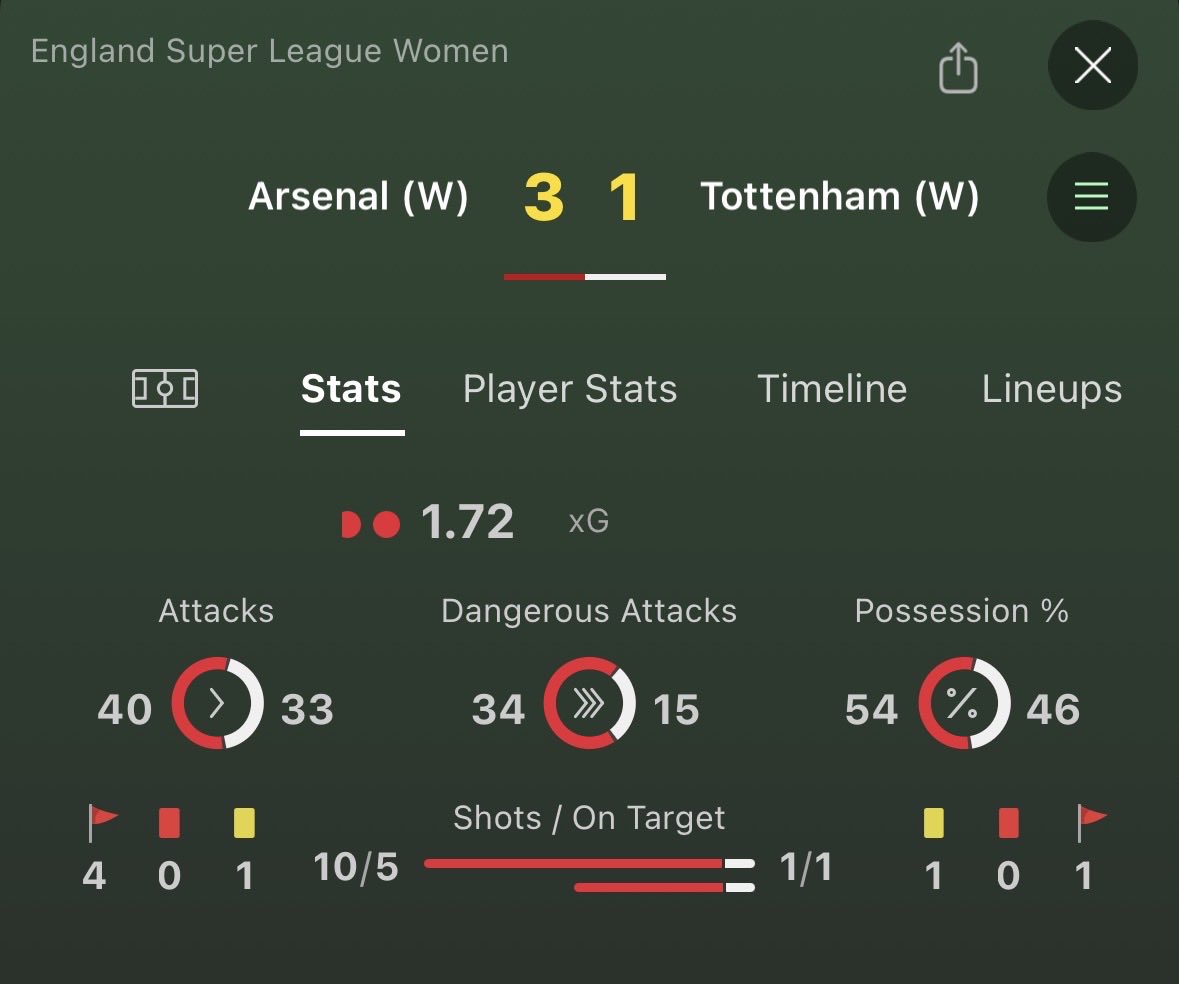Tap Arsenal's corner flag icon
The image size is (1179, 984).
[x=101, y=822]
